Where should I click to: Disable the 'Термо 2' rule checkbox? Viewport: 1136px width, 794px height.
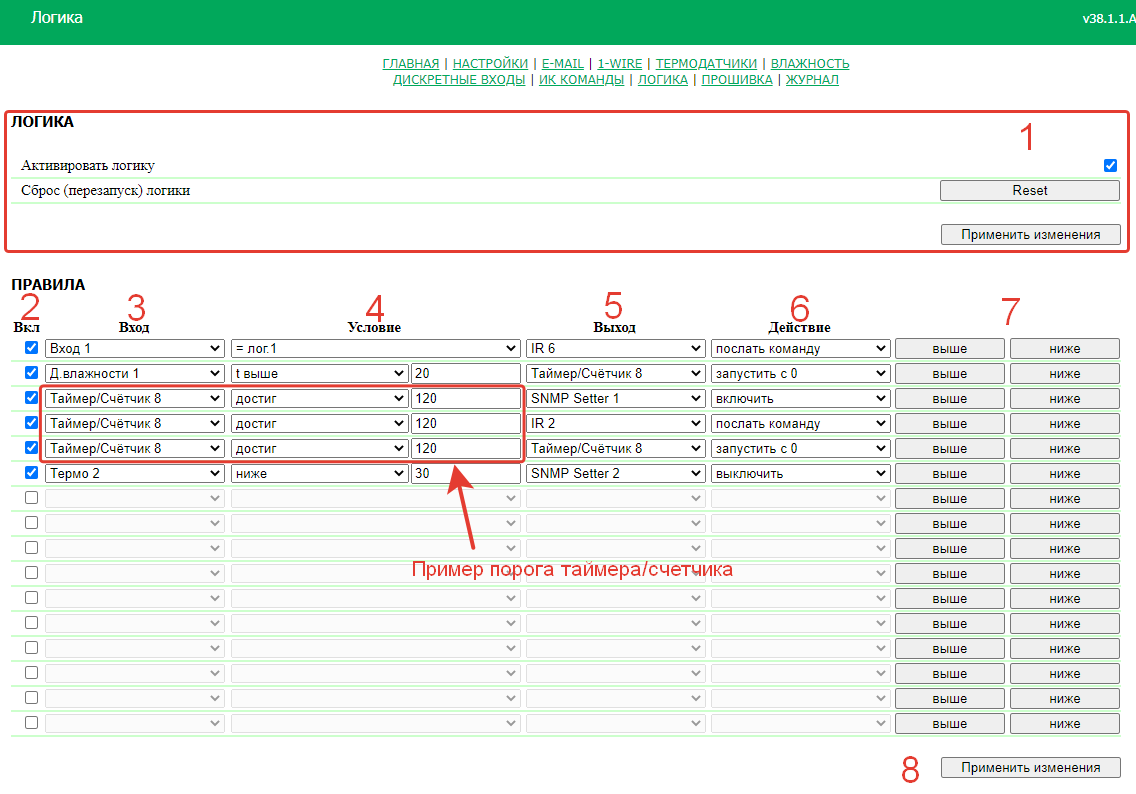pos(31,473)
